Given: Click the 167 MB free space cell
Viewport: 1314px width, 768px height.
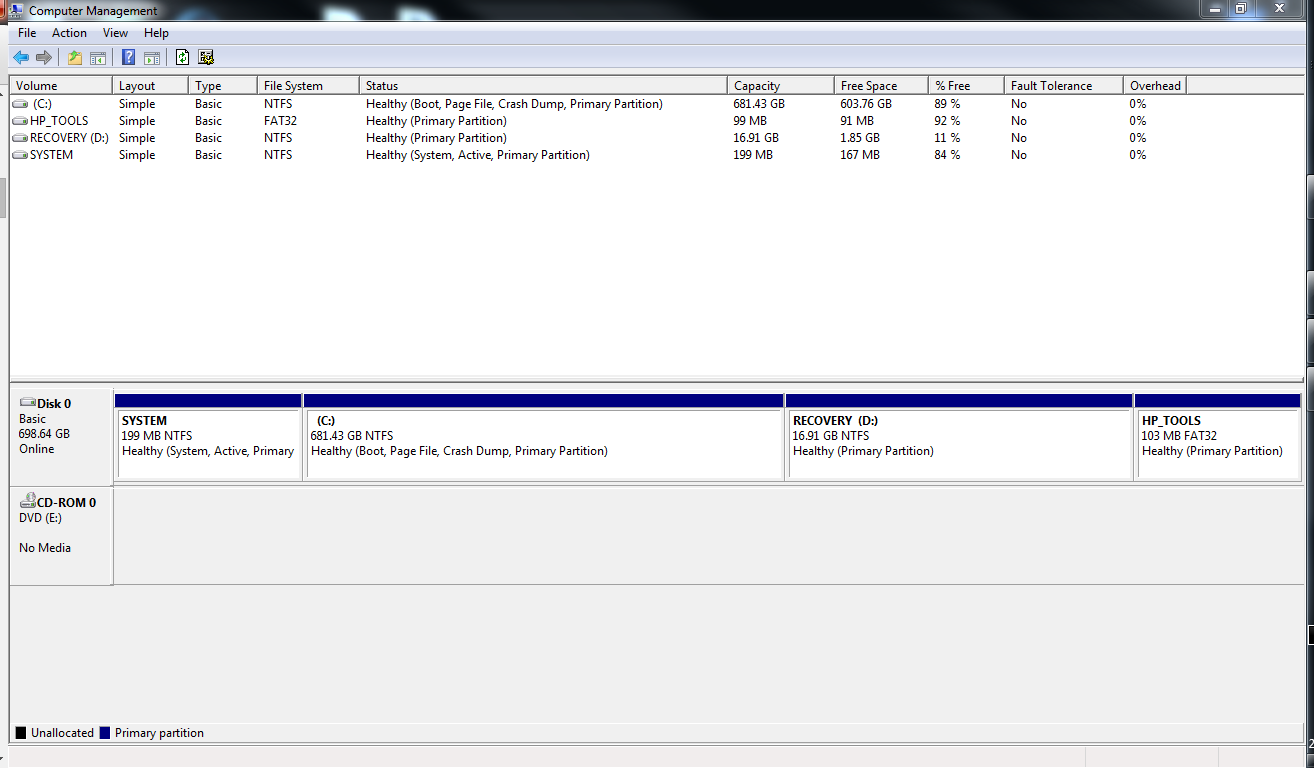Looking at the screenshot, I should point(860,155).
